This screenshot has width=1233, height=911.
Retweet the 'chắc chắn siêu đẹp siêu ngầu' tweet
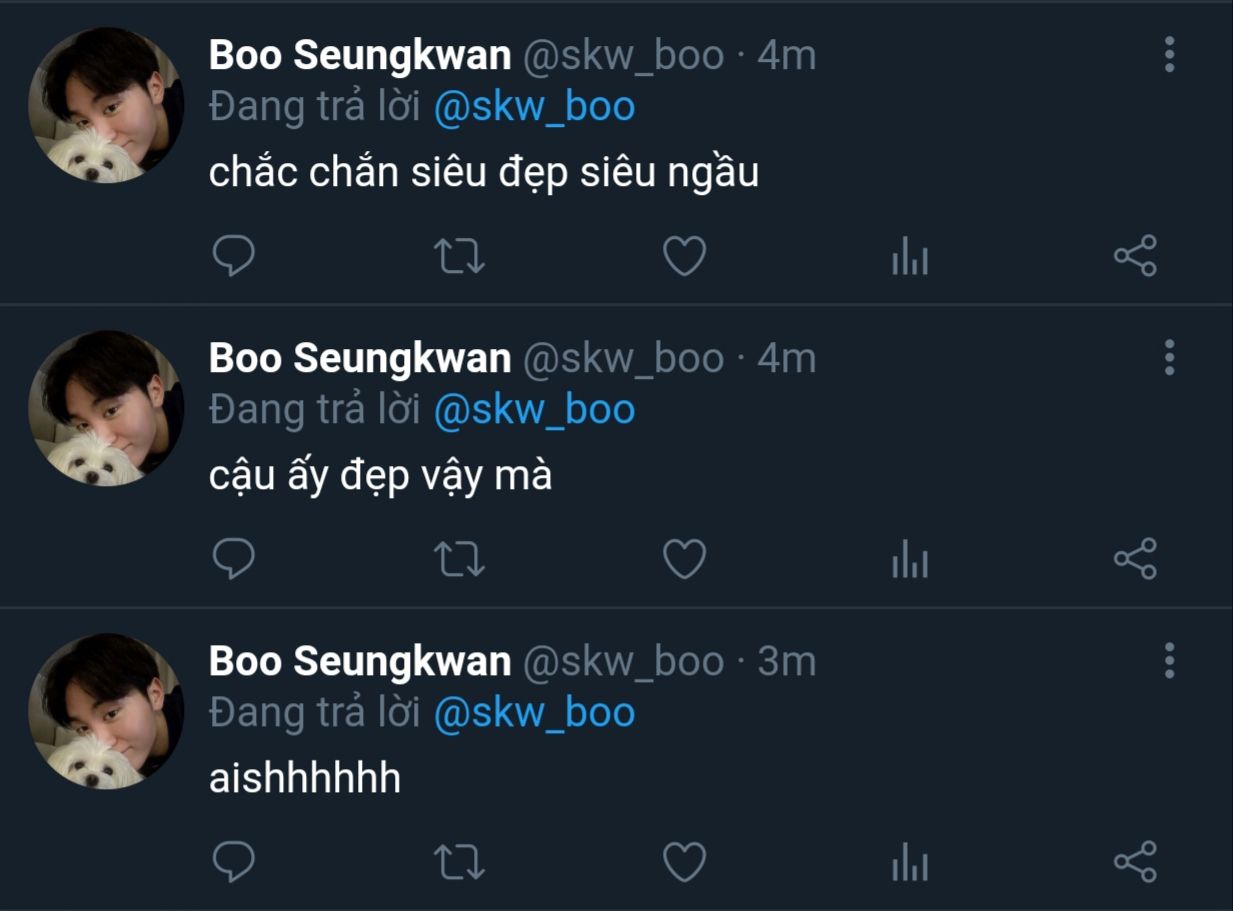pyautogui.click(x=460, y=257)
